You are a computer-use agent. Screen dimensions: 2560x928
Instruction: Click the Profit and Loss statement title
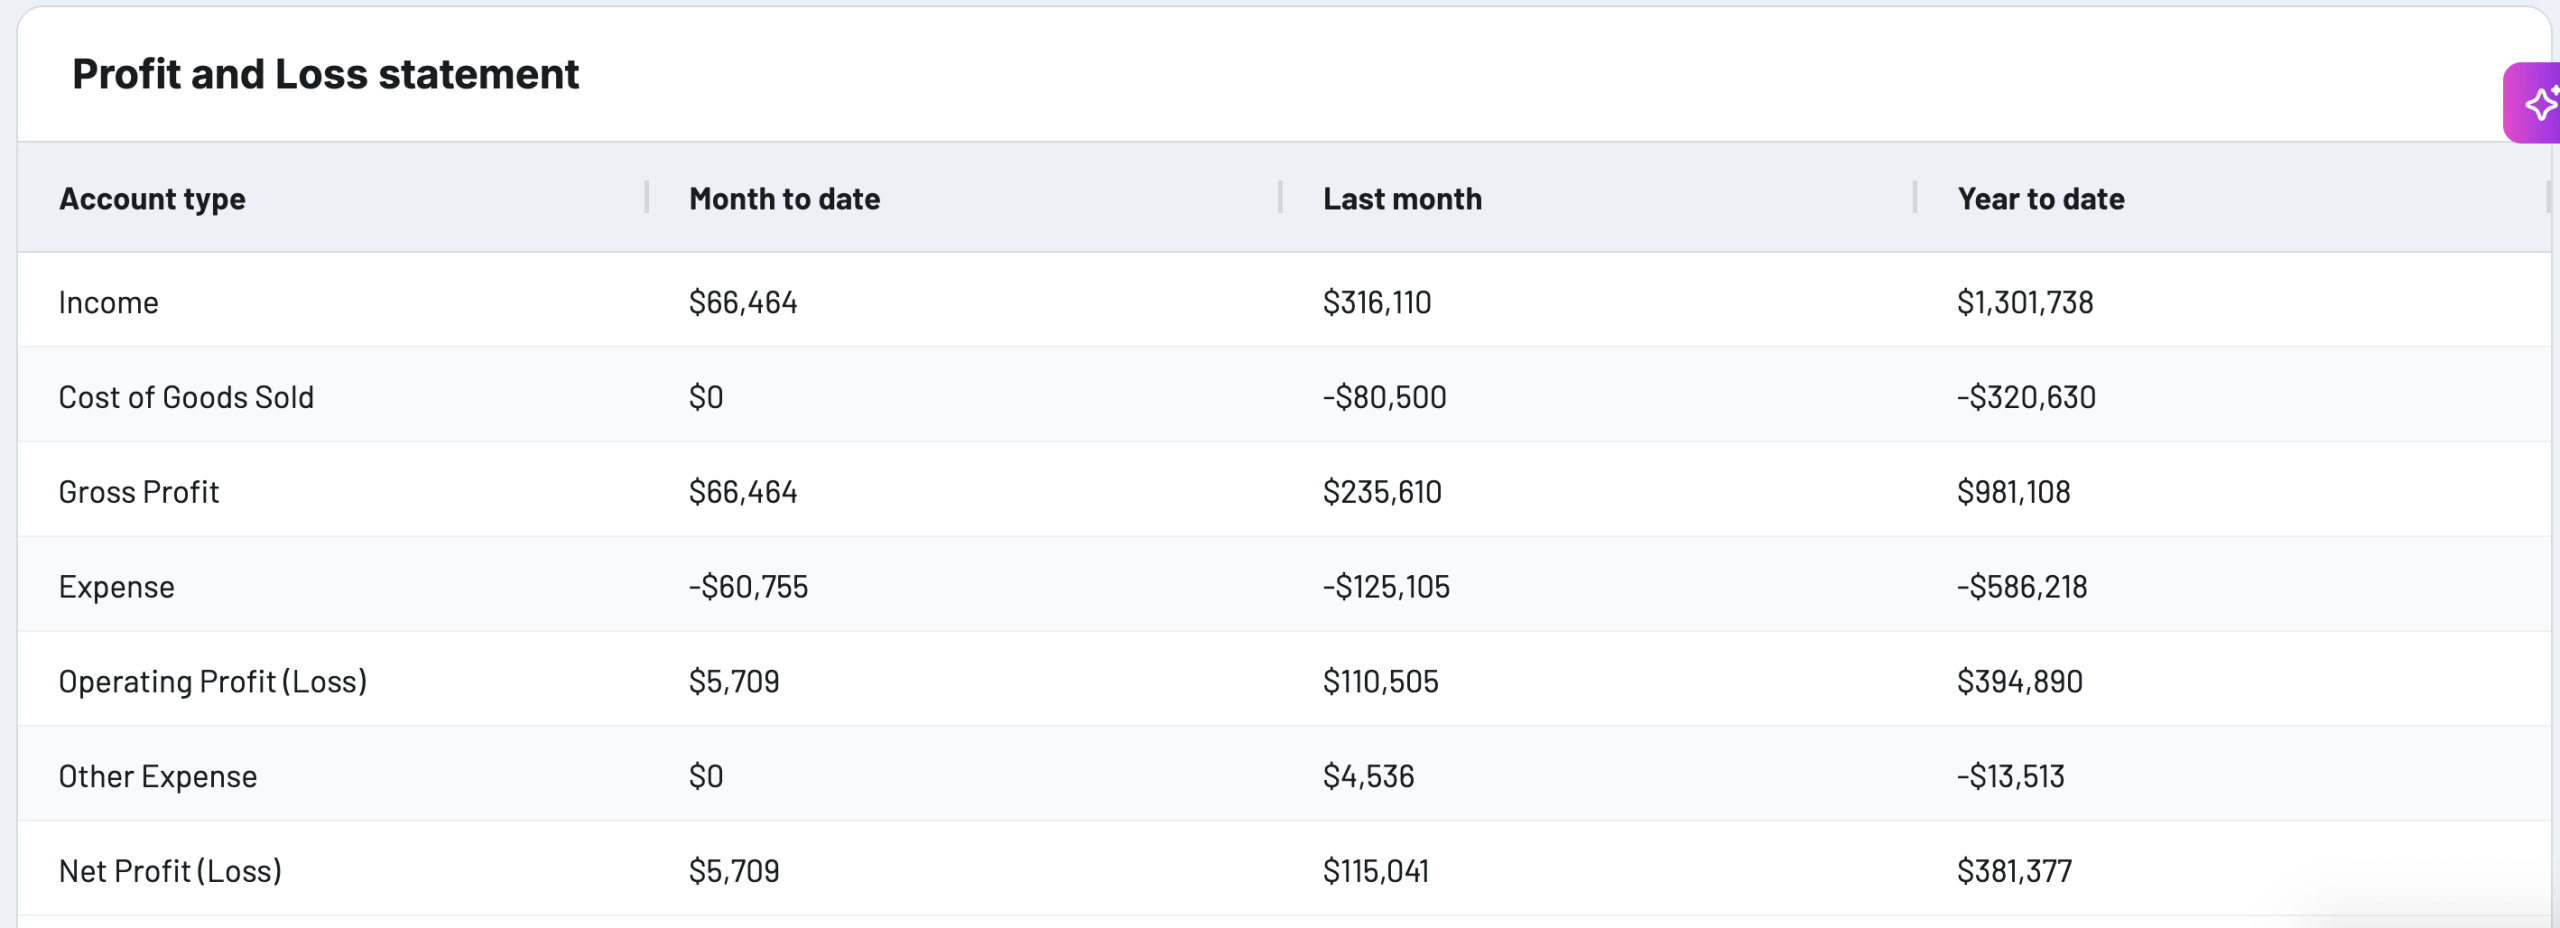click(325, 74)
